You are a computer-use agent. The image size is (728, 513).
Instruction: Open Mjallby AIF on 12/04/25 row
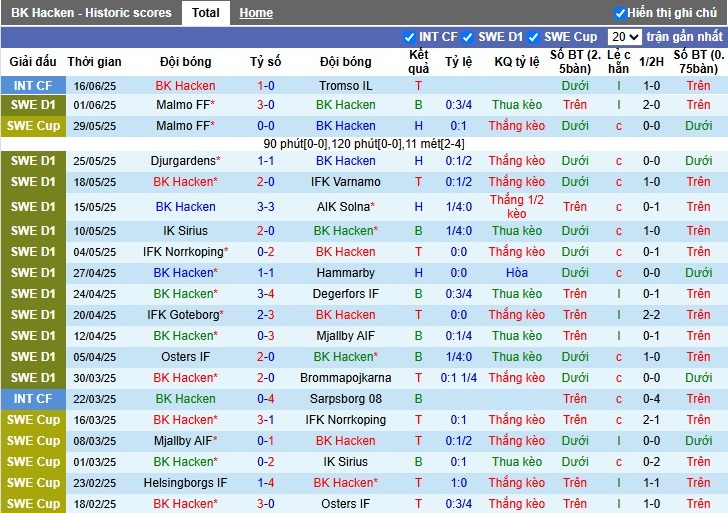(345, 336)
